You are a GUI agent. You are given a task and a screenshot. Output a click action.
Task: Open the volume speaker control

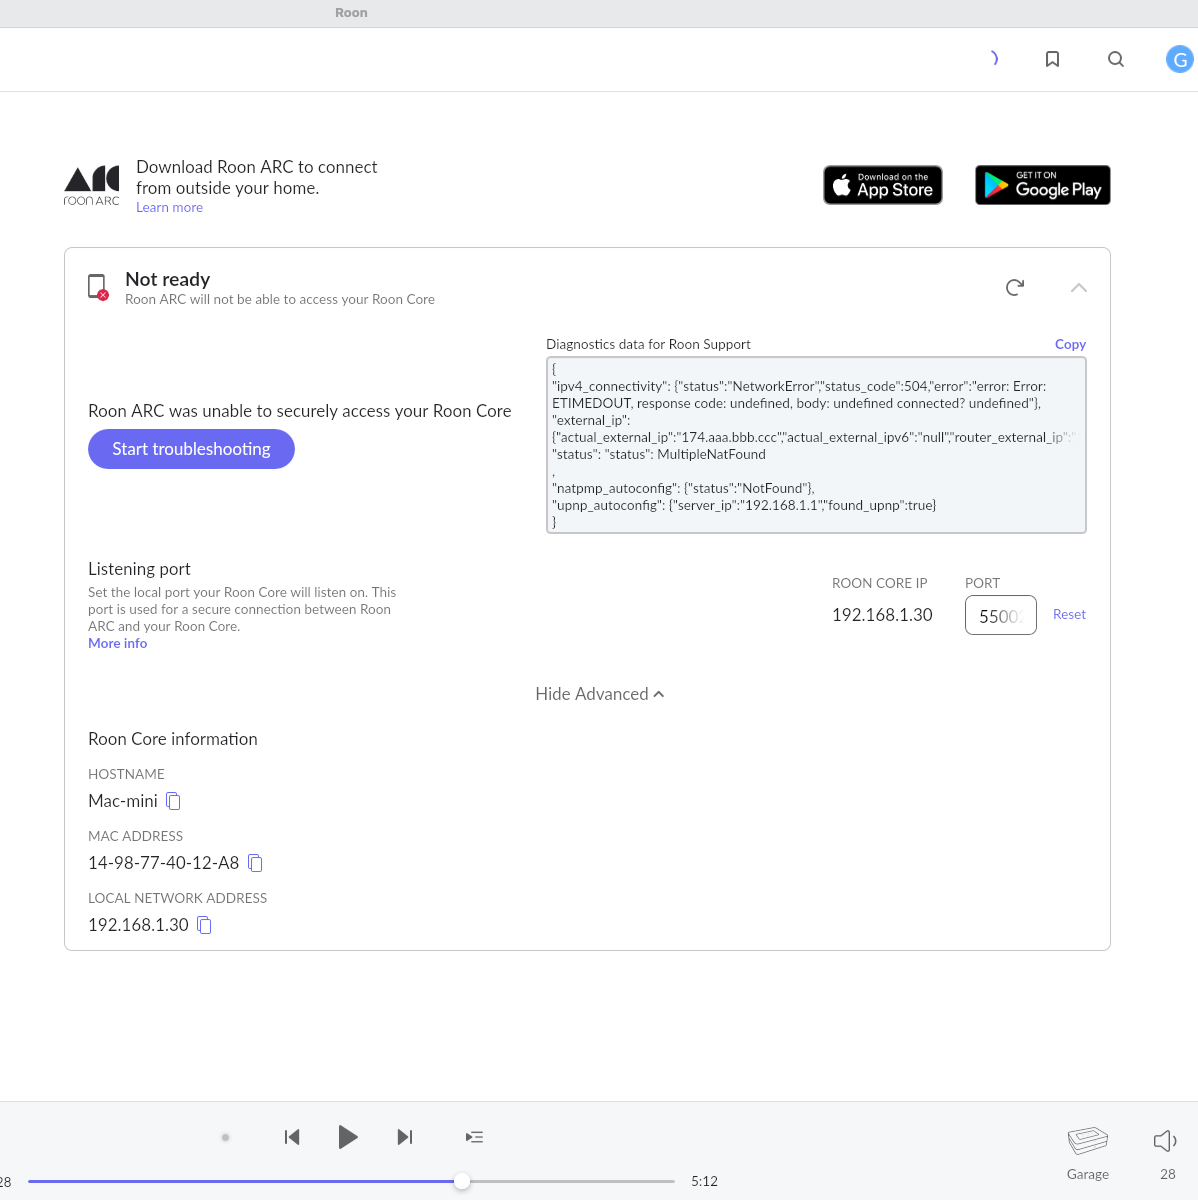pyautogui.click(x=1165, y=1141)
